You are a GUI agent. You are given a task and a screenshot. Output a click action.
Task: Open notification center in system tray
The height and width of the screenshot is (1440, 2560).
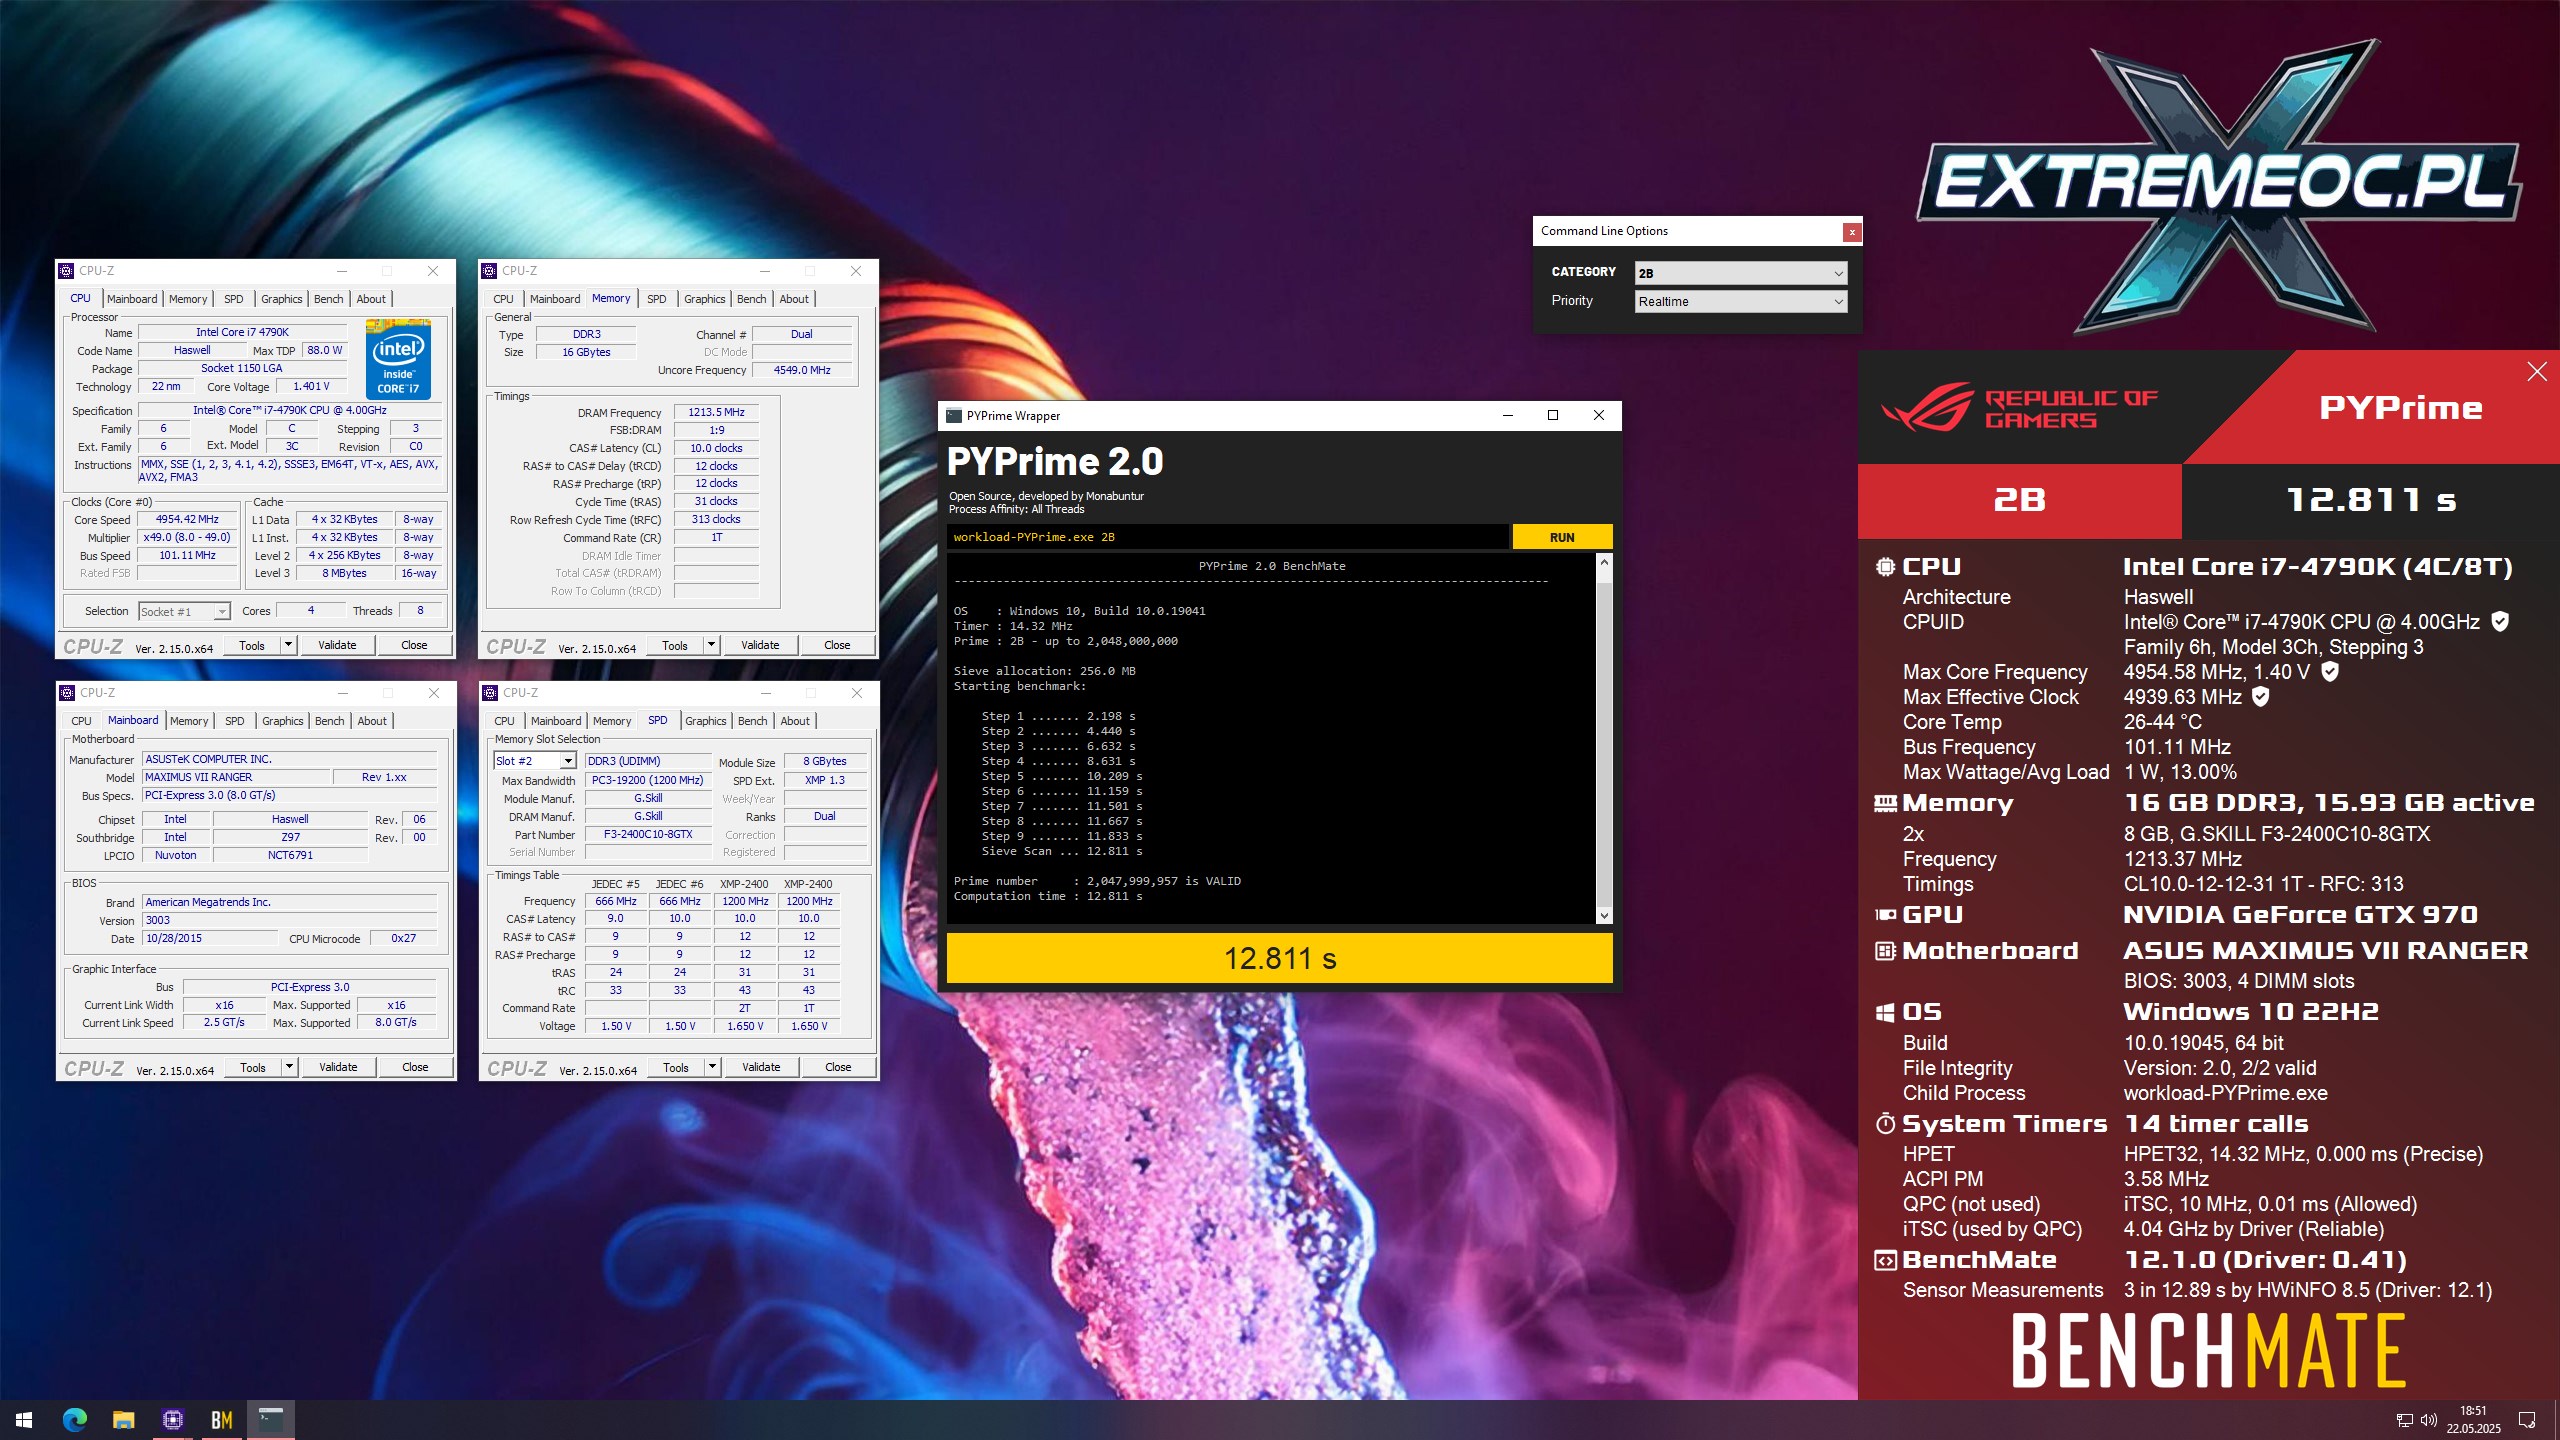click(x=2527, y=1420)
